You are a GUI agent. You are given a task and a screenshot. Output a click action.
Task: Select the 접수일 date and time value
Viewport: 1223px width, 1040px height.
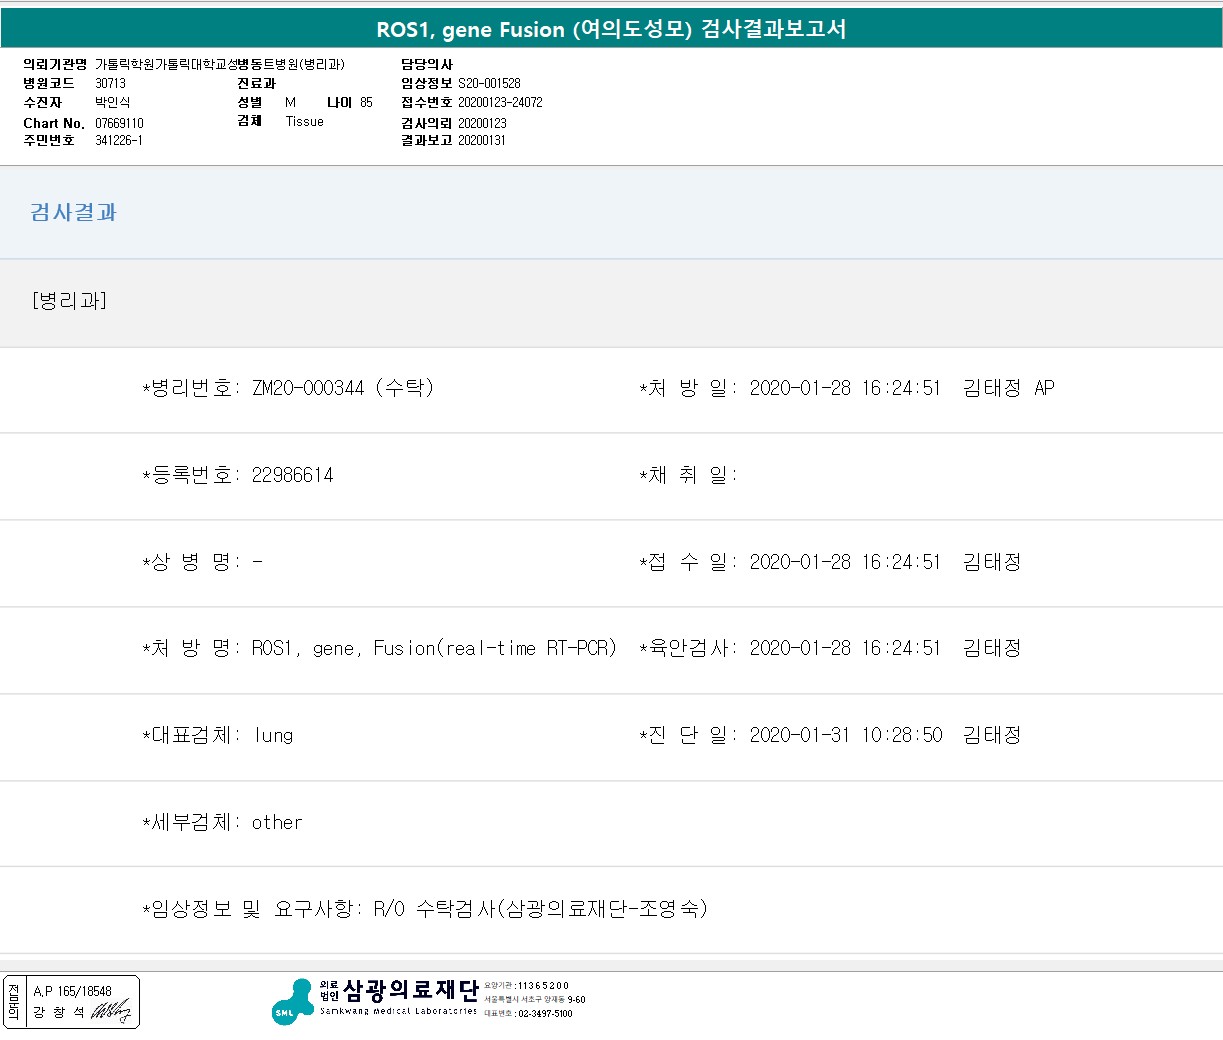click(x=845, y=562)
